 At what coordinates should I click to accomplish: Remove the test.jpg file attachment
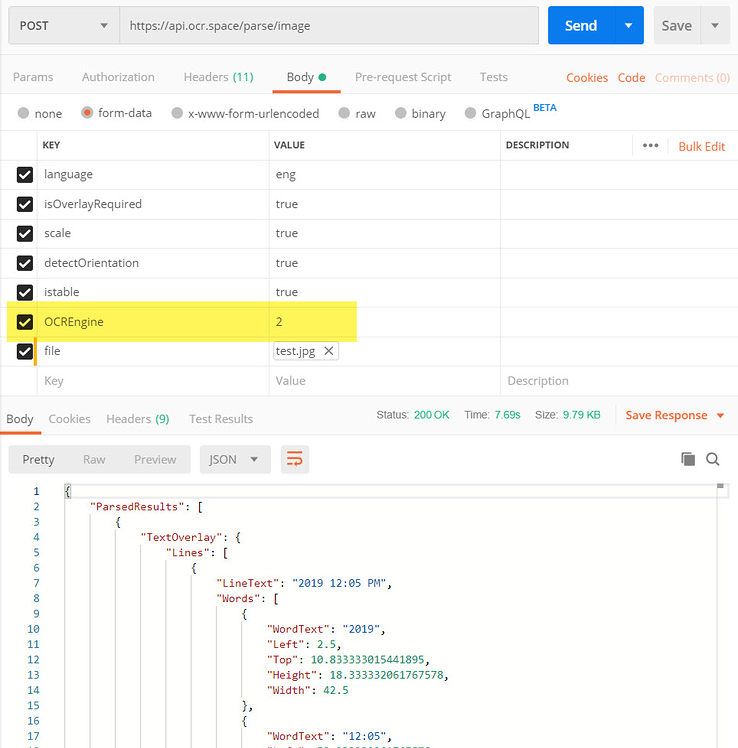(x=329, y=351)
